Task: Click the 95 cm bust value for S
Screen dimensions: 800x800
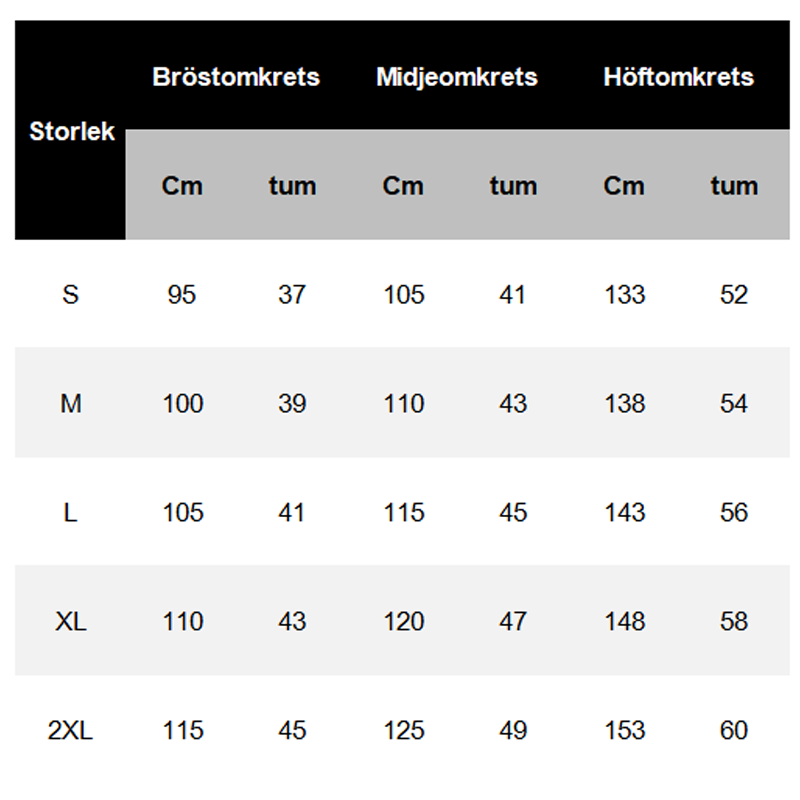Action: (x=182, y=295)
